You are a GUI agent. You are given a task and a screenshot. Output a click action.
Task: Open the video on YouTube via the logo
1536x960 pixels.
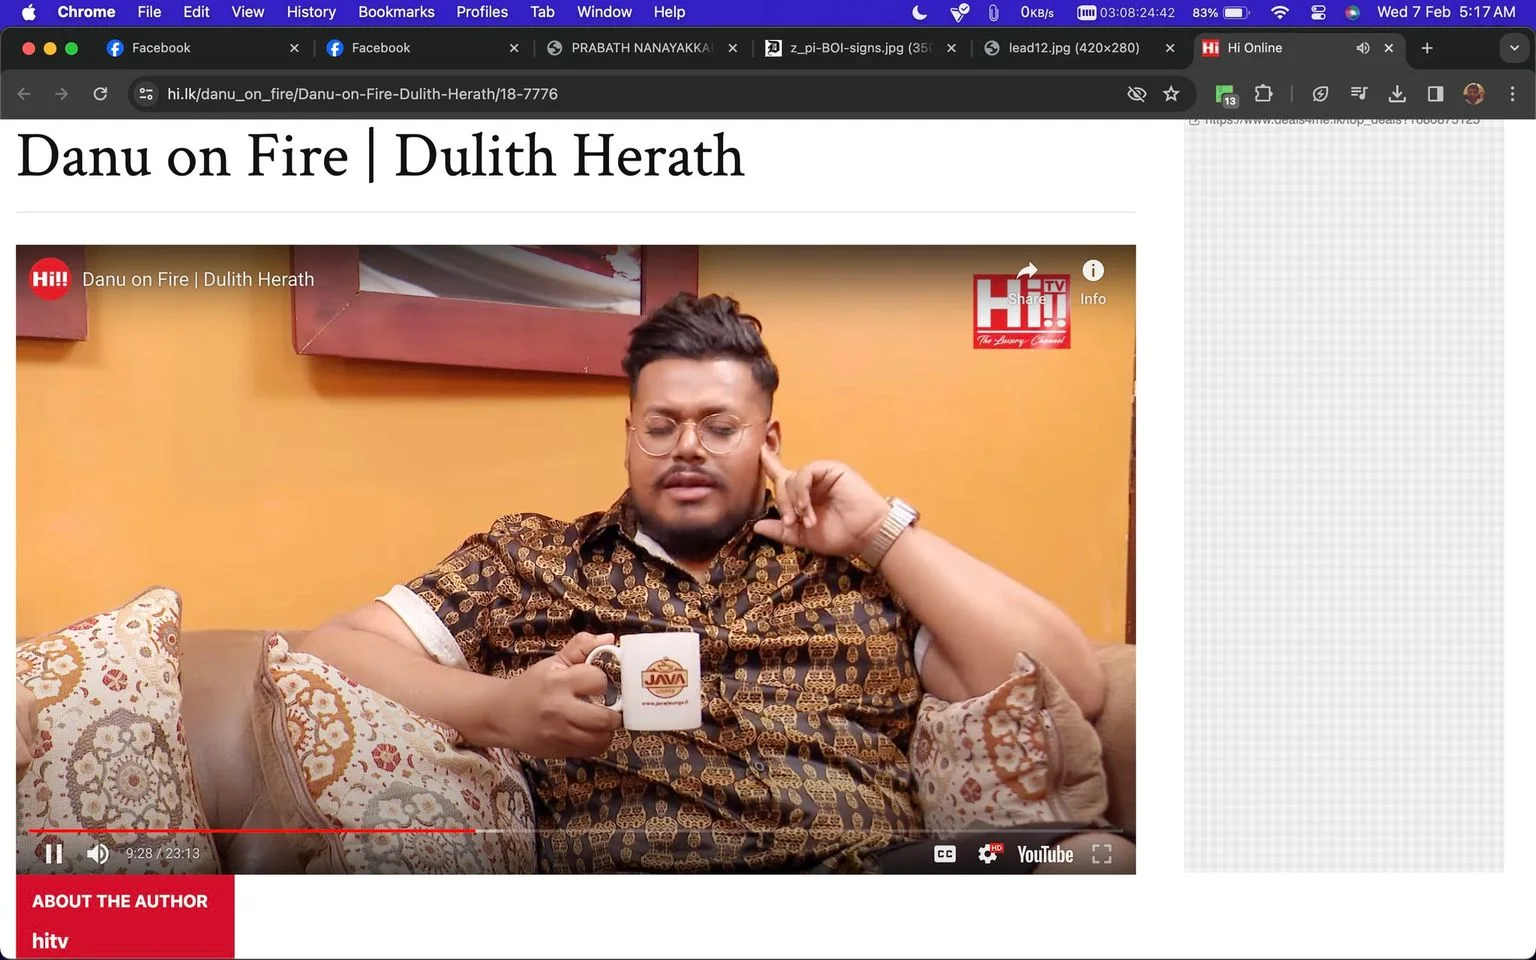pos(1045,854)
